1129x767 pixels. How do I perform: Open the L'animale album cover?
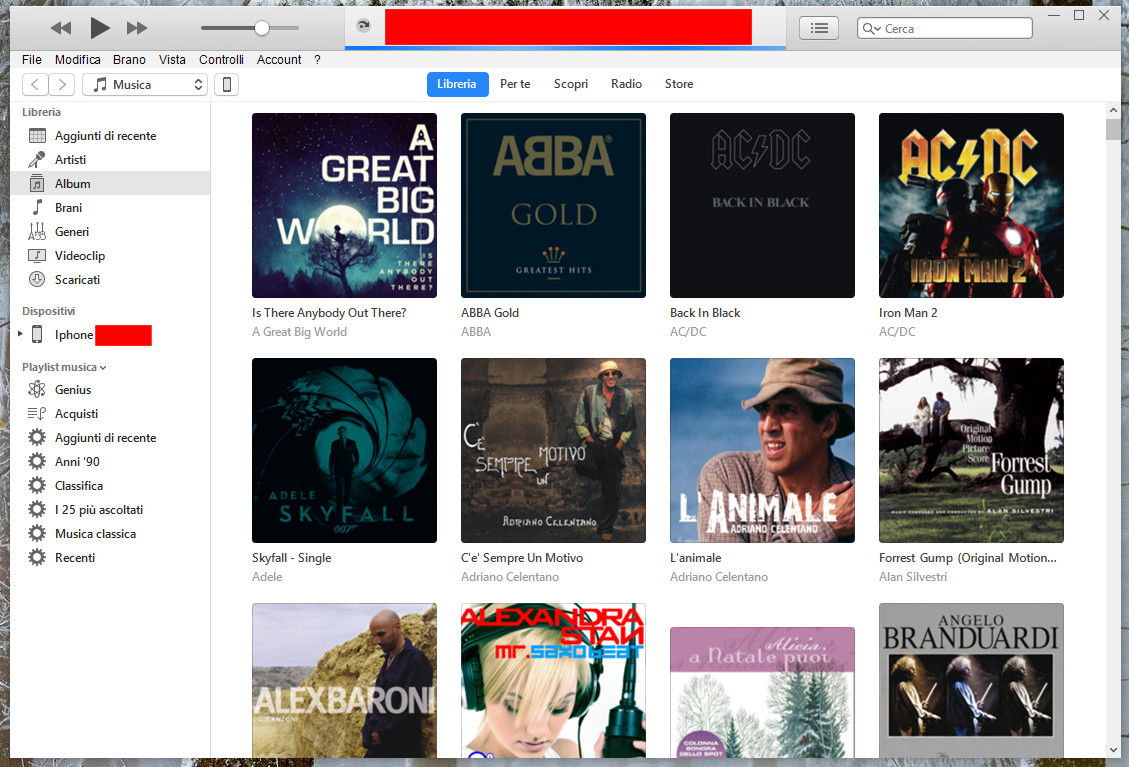click(x=763, y=450)
